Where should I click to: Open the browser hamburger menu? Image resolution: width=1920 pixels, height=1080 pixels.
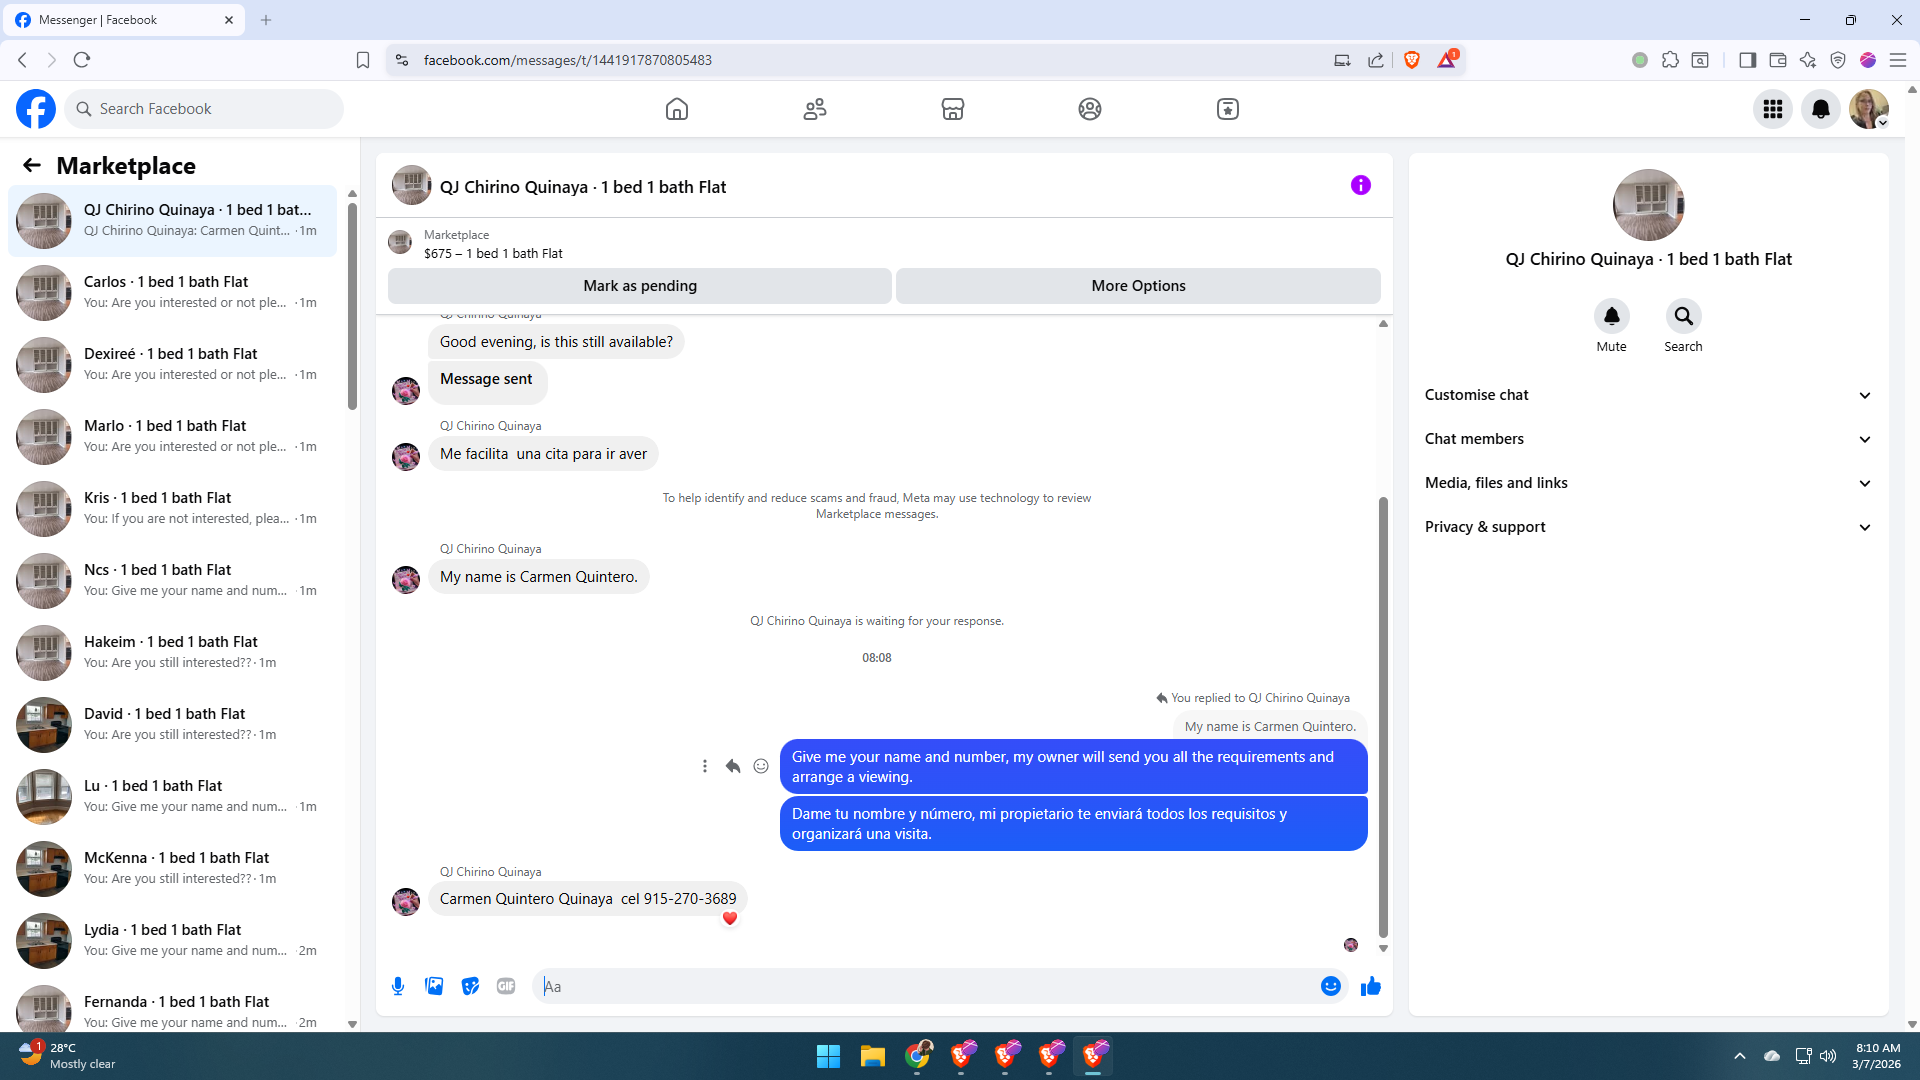coord(1897,60)
